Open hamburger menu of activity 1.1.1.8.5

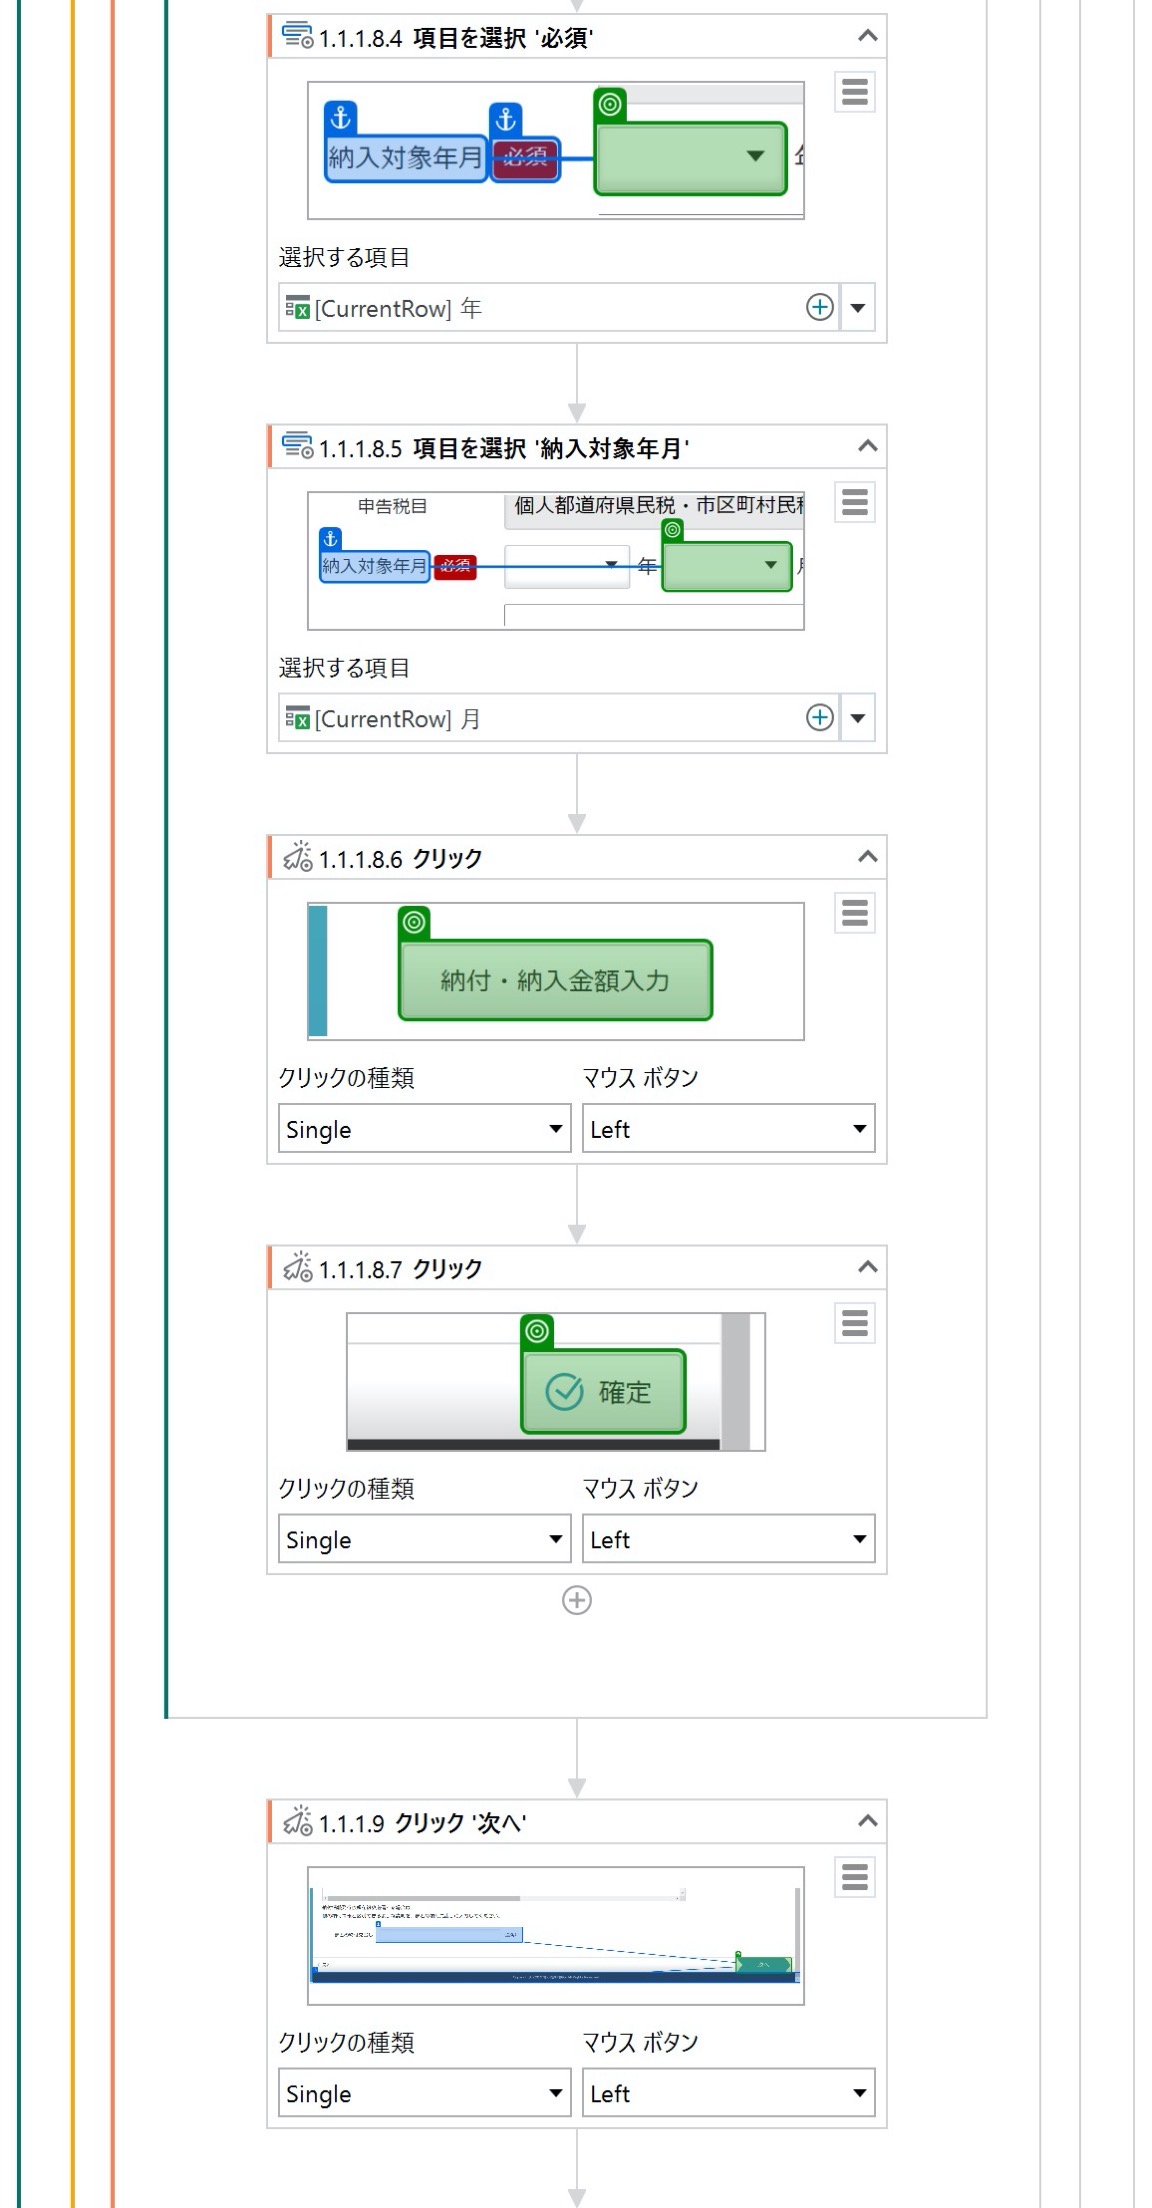[x=855, y=502]
